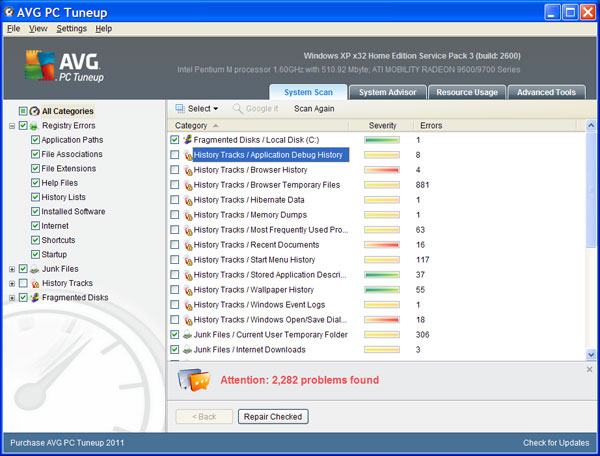Viewport: 600px width, 456px height.
Task: Click the Browser History row icon
Action: 188,170
